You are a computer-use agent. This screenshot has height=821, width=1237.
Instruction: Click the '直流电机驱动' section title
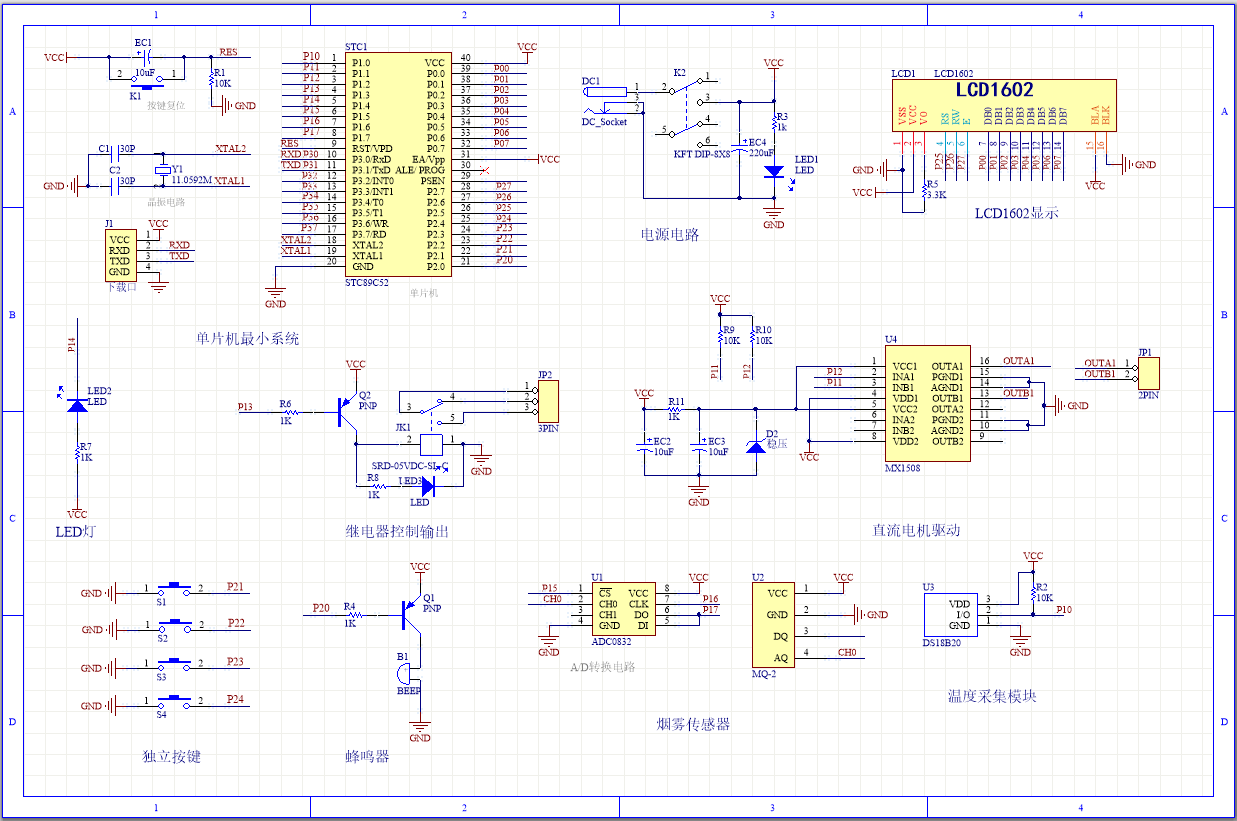pyautogui.click(x=916, y=530)
